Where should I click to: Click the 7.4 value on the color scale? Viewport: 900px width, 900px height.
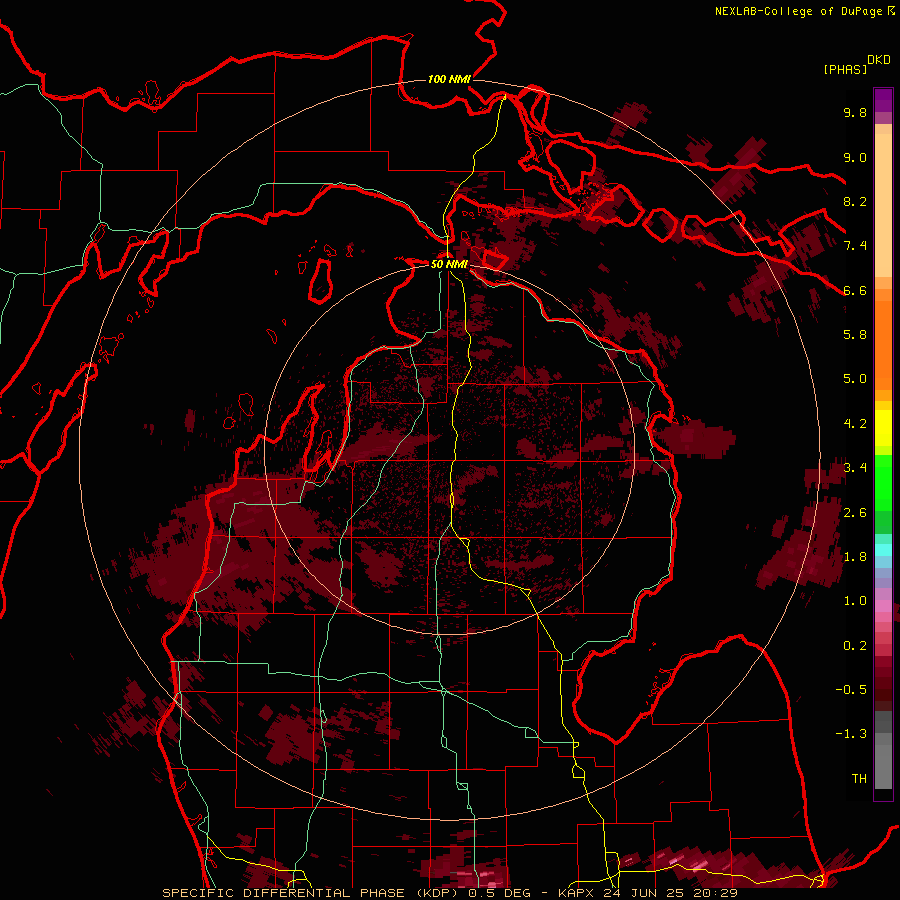855,246
